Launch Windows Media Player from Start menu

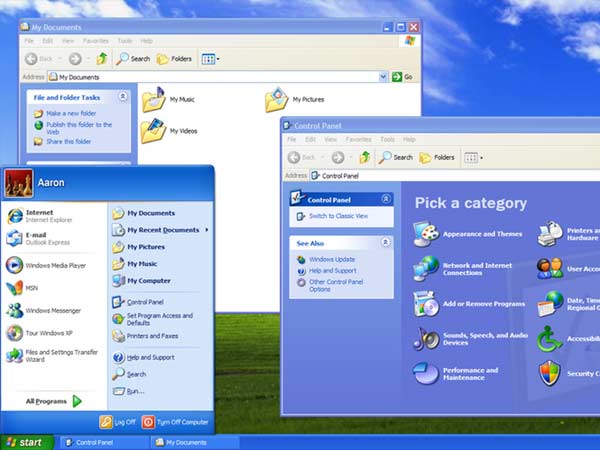point(15,265)
